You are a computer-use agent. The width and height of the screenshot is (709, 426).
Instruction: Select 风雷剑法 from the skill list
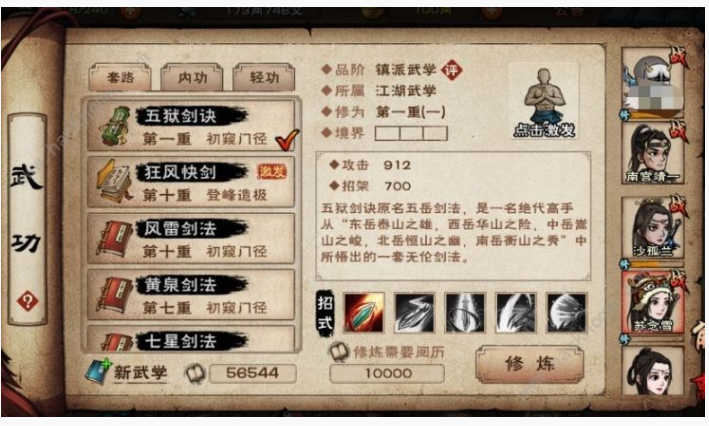click(x=190, y=238)
